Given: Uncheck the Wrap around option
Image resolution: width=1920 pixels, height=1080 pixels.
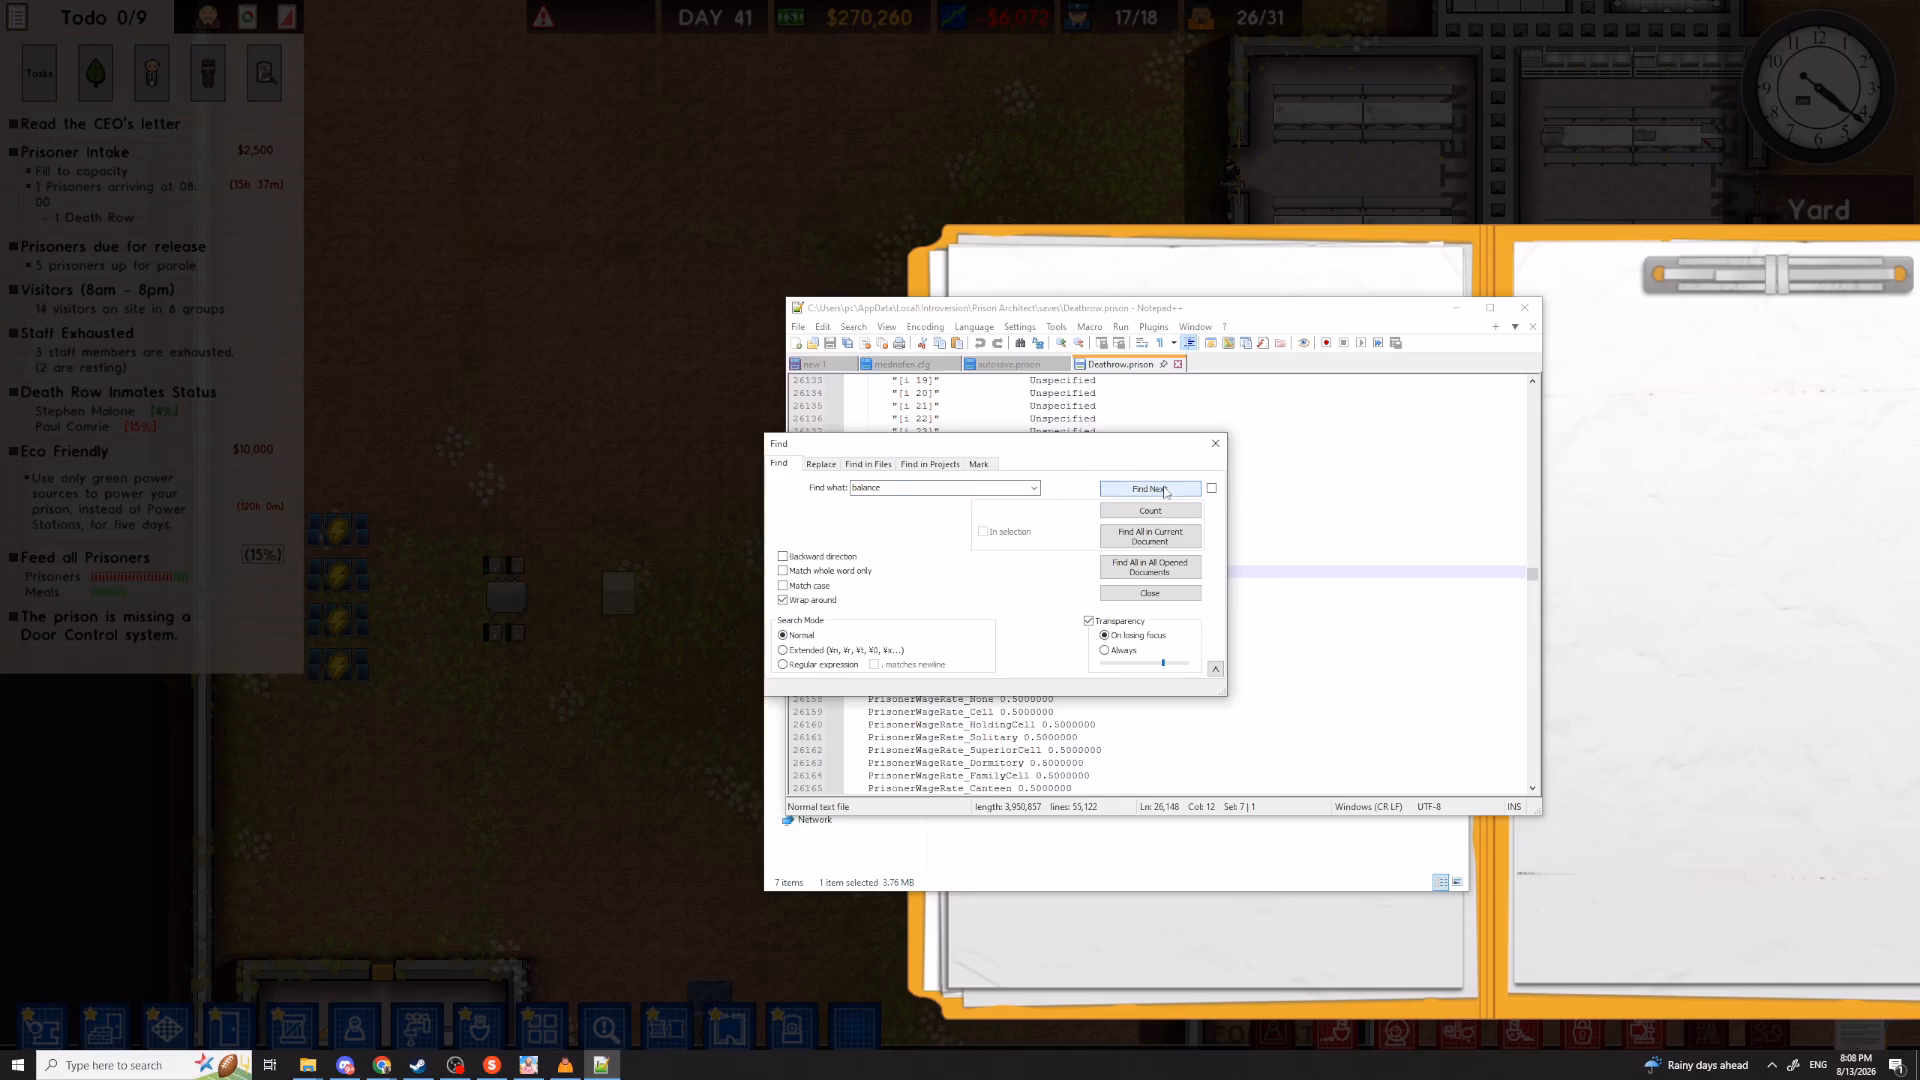Looking at the screenshot, I should click(783, 600).
